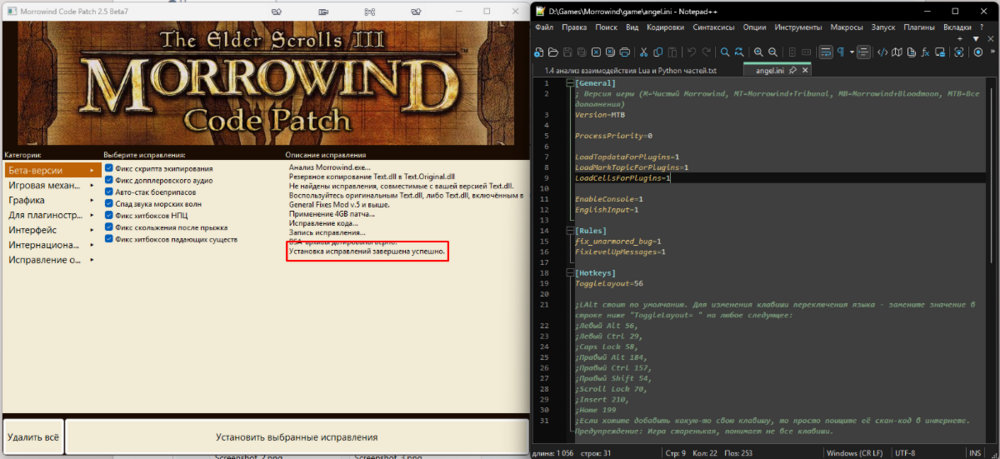1000x459 pixels.
Task: Click 'Установить выбранные исправления' button
Action: (x=296, y=437)
